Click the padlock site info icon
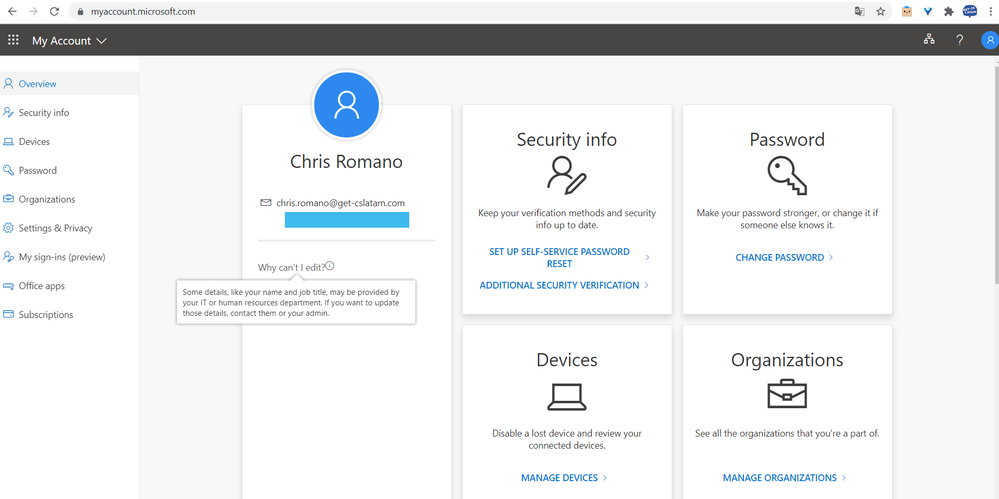The height and width of the screenshot is (499, 999). click(x=80, y=11)
